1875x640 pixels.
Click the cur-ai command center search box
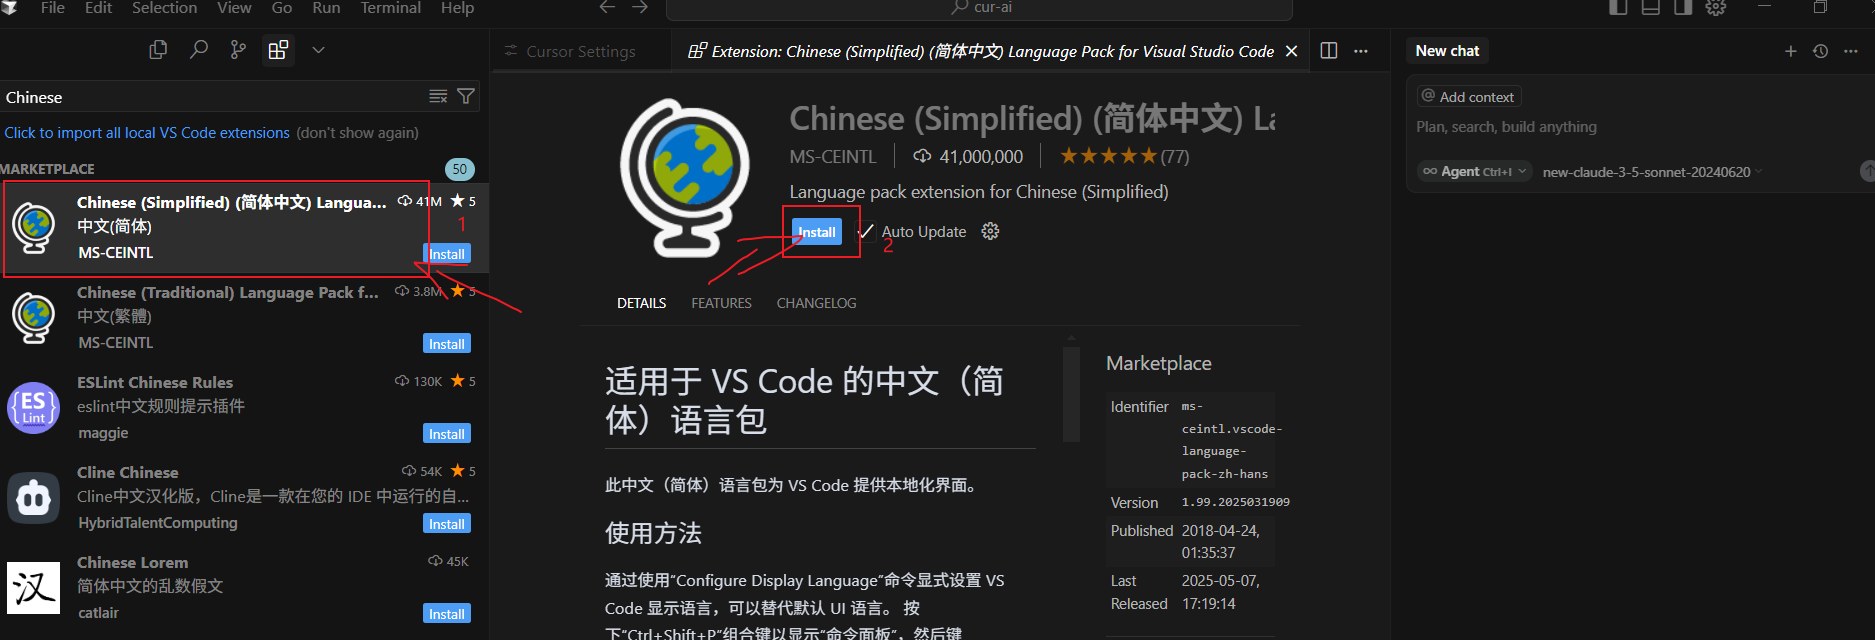pyautogui.click(x=979, y=8)
